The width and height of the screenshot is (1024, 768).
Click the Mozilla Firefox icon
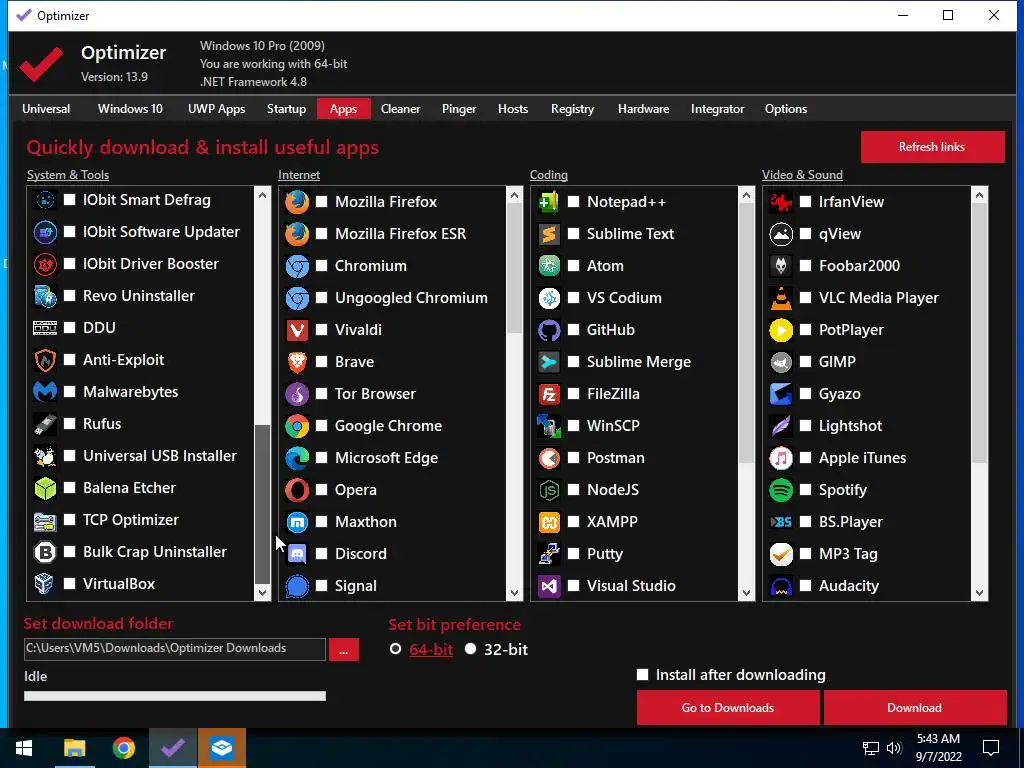297,202
